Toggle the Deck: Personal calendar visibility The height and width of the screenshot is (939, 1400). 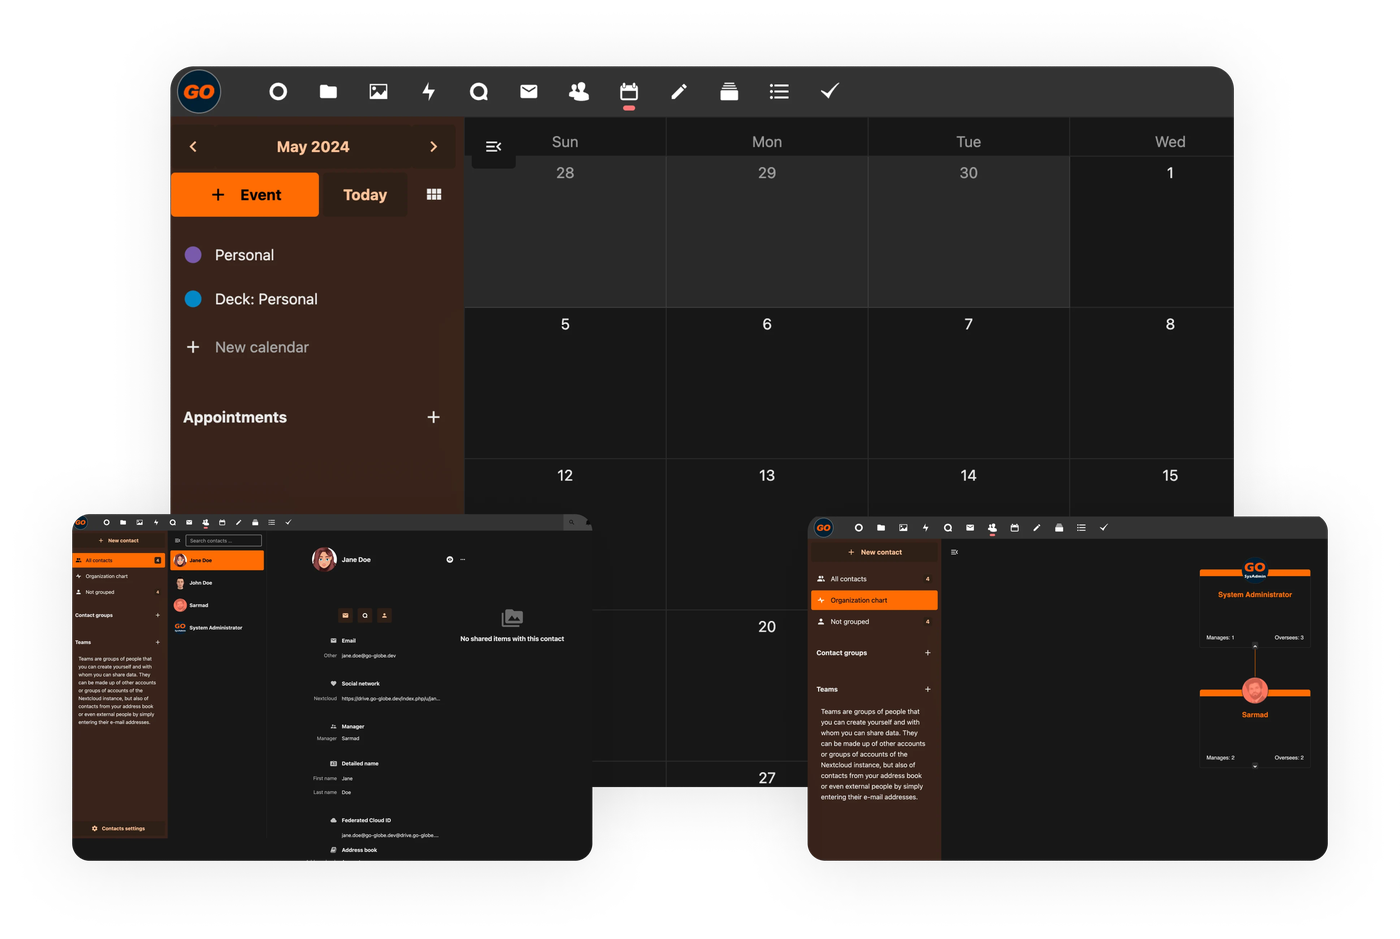point(194,299)
